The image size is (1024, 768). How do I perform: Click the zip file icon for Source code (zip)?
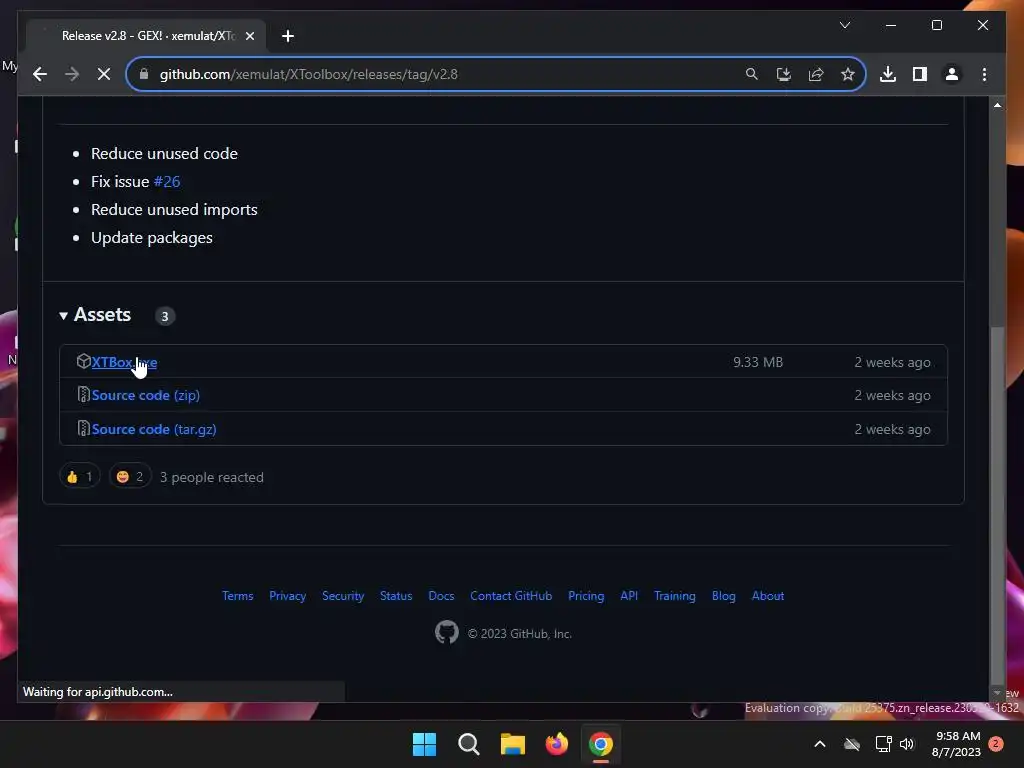click(x=83, y=394)
